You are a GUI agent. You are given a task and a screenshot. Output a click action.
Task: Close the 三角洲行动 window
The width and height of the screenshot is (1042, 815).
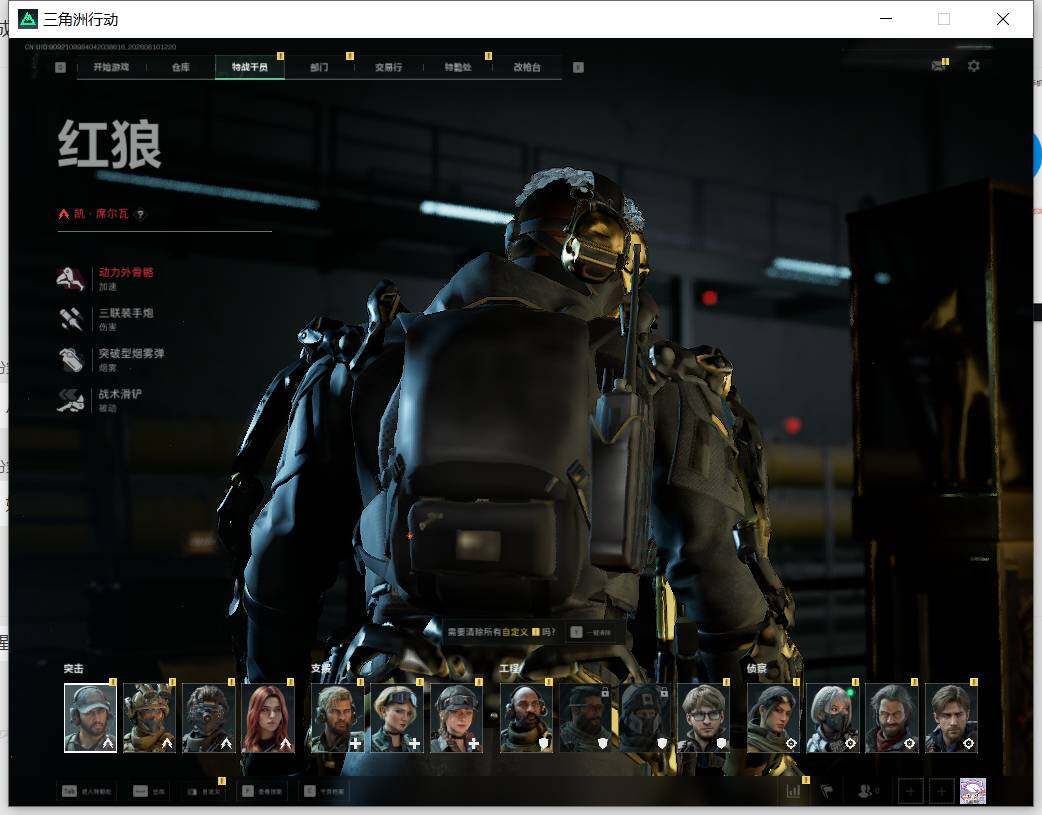pyautogui.click(x=1003, y=19)
